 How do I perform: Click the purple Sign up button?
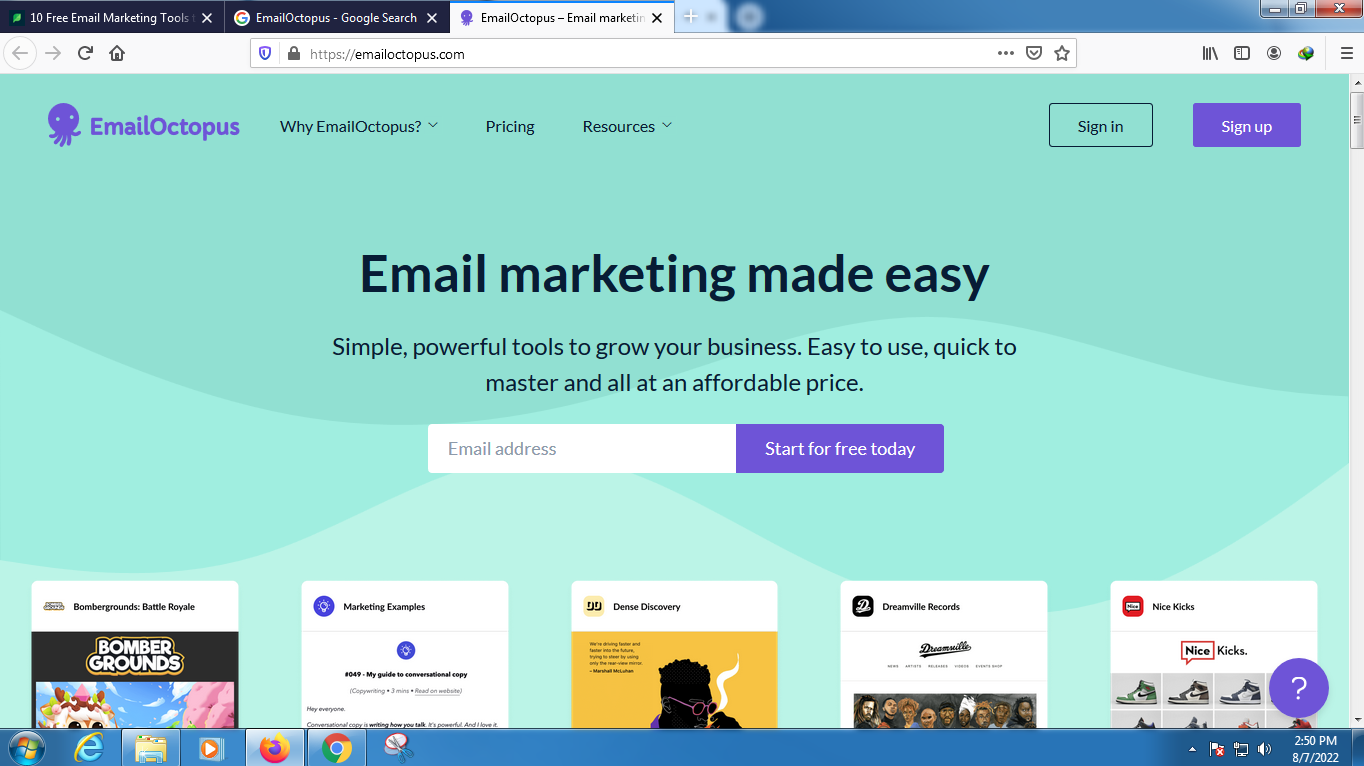coord(1246,125)
